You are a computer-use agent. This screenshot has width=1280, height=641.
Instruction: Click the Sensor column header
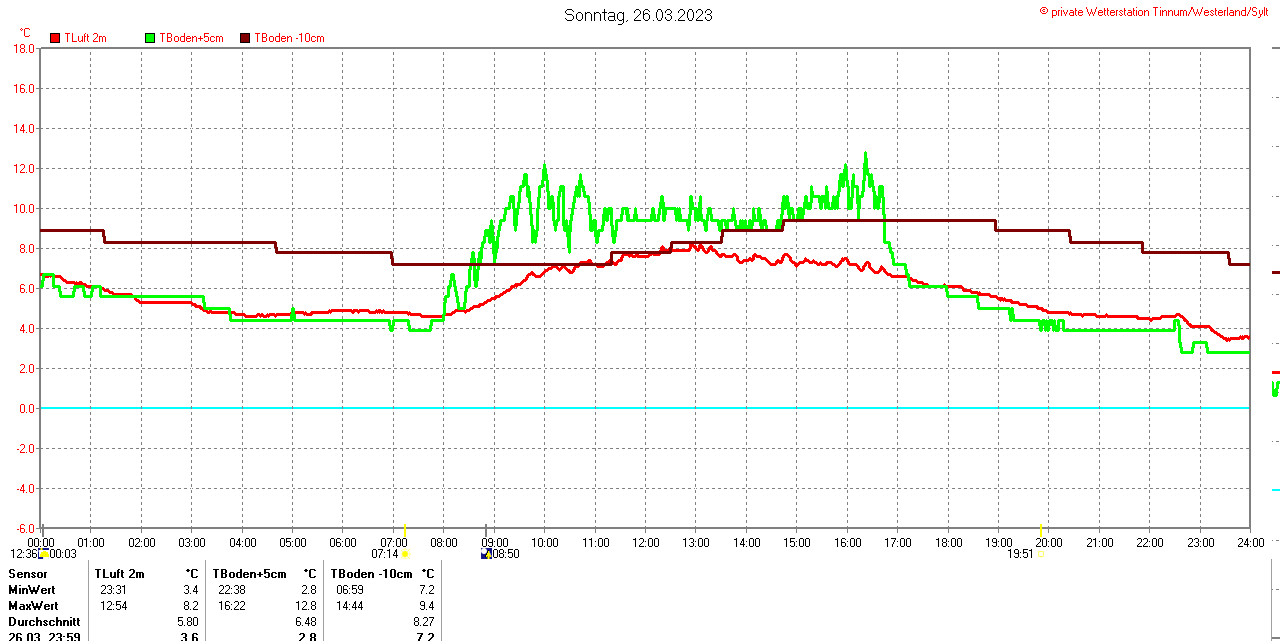point(28,574)
